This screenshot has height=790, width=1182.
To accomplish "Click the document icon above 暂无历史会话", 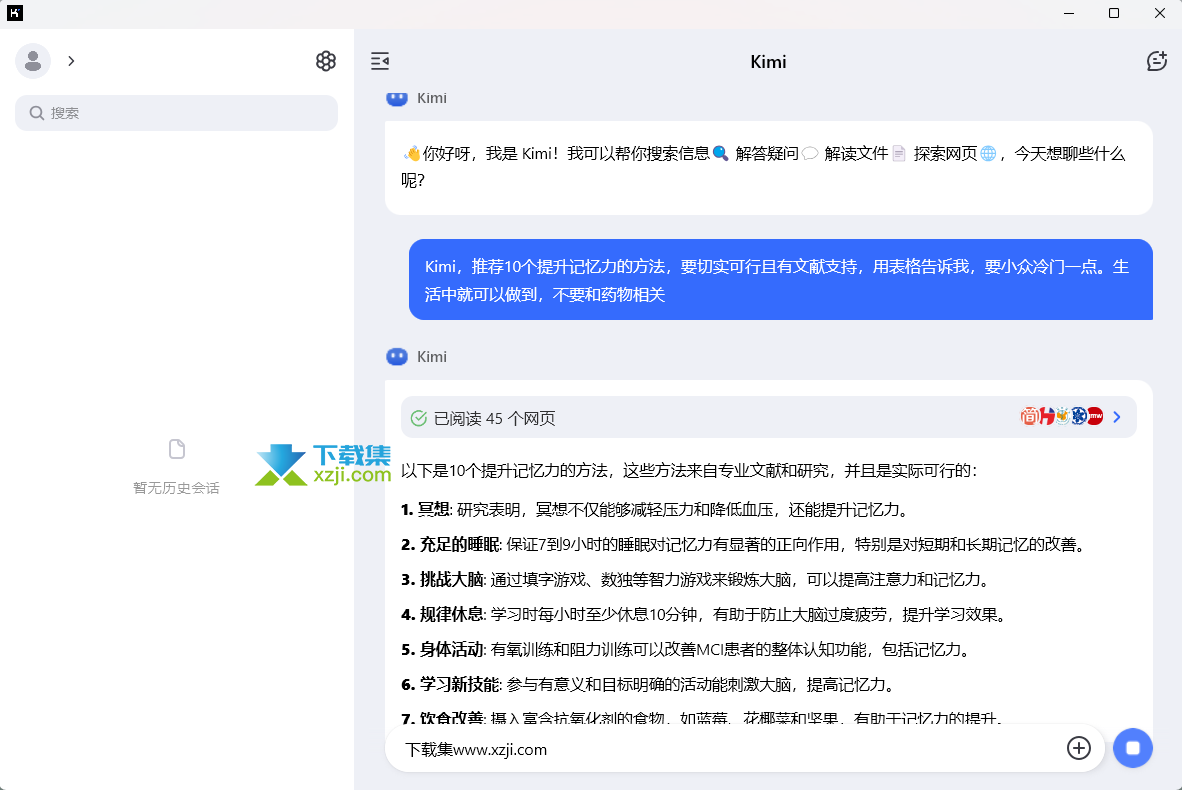I will pyautogui.click(x=176, y=449).
